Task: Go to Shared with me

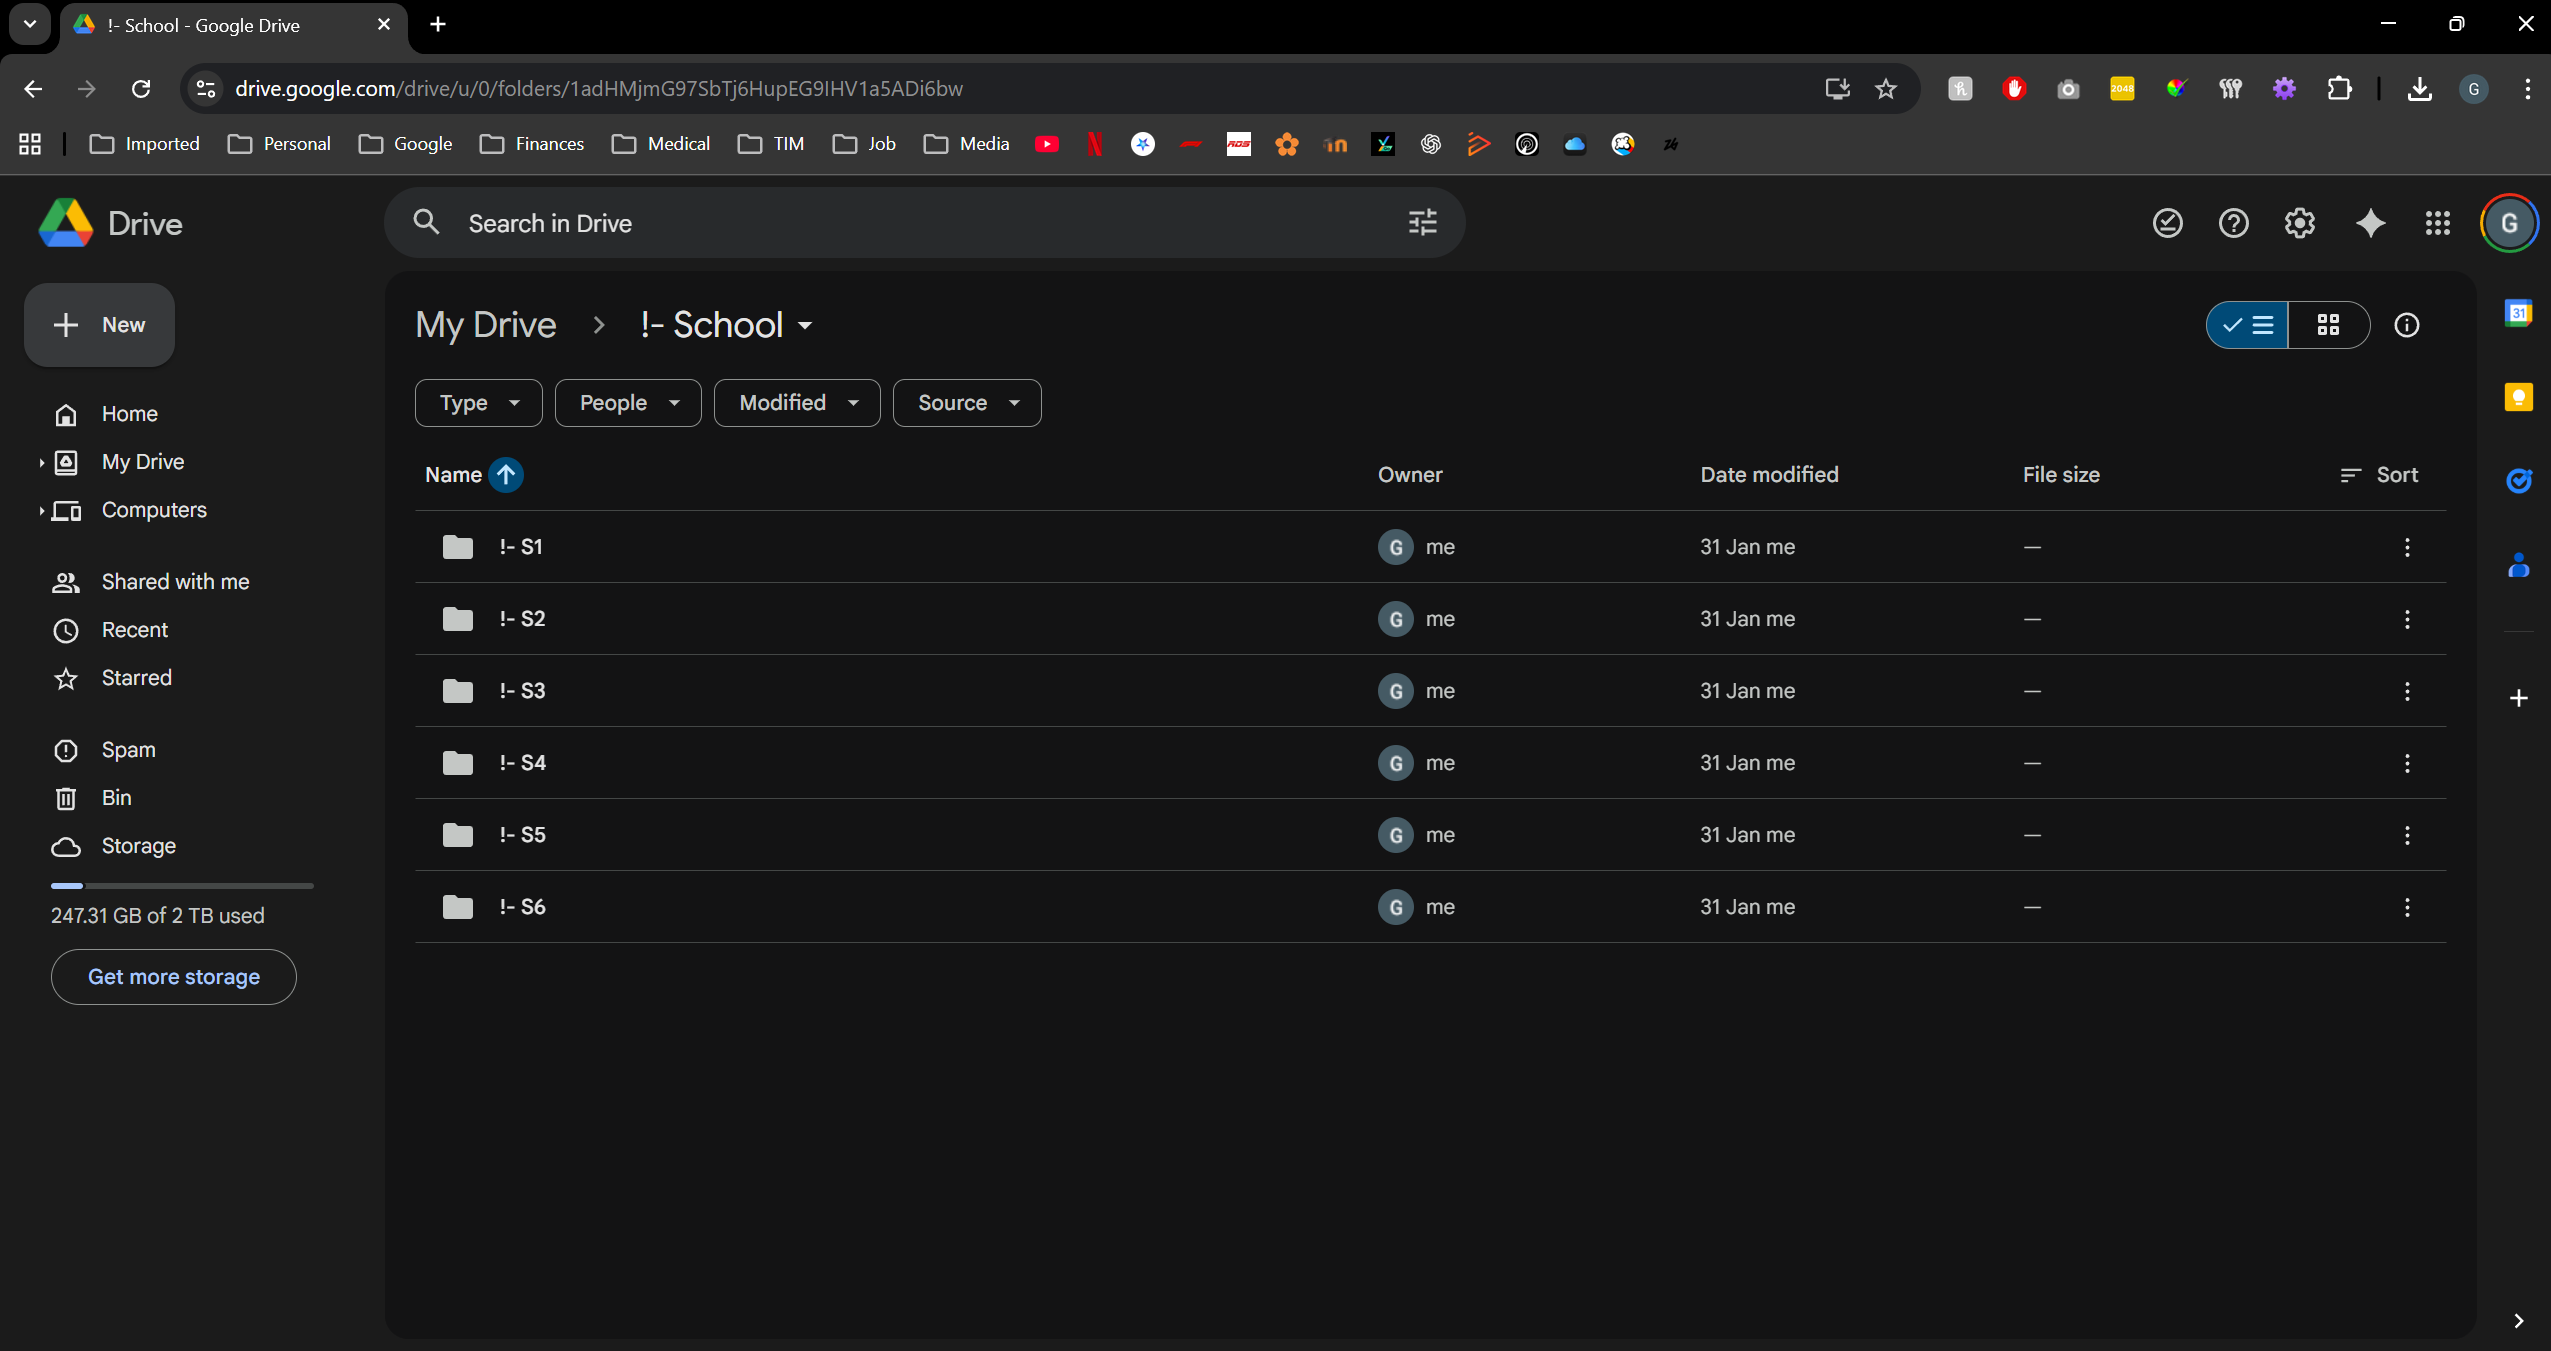Action: click(175, 582)
